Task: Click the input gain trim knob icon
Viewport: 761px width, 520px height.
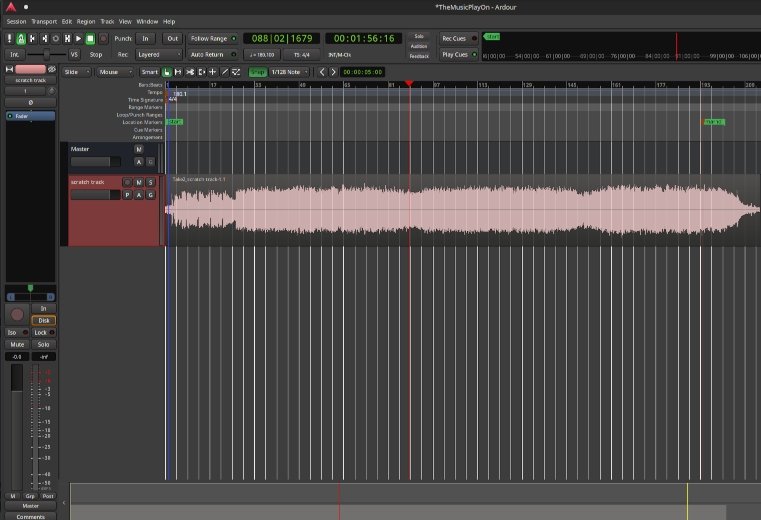Action: [x=51, y=91]
